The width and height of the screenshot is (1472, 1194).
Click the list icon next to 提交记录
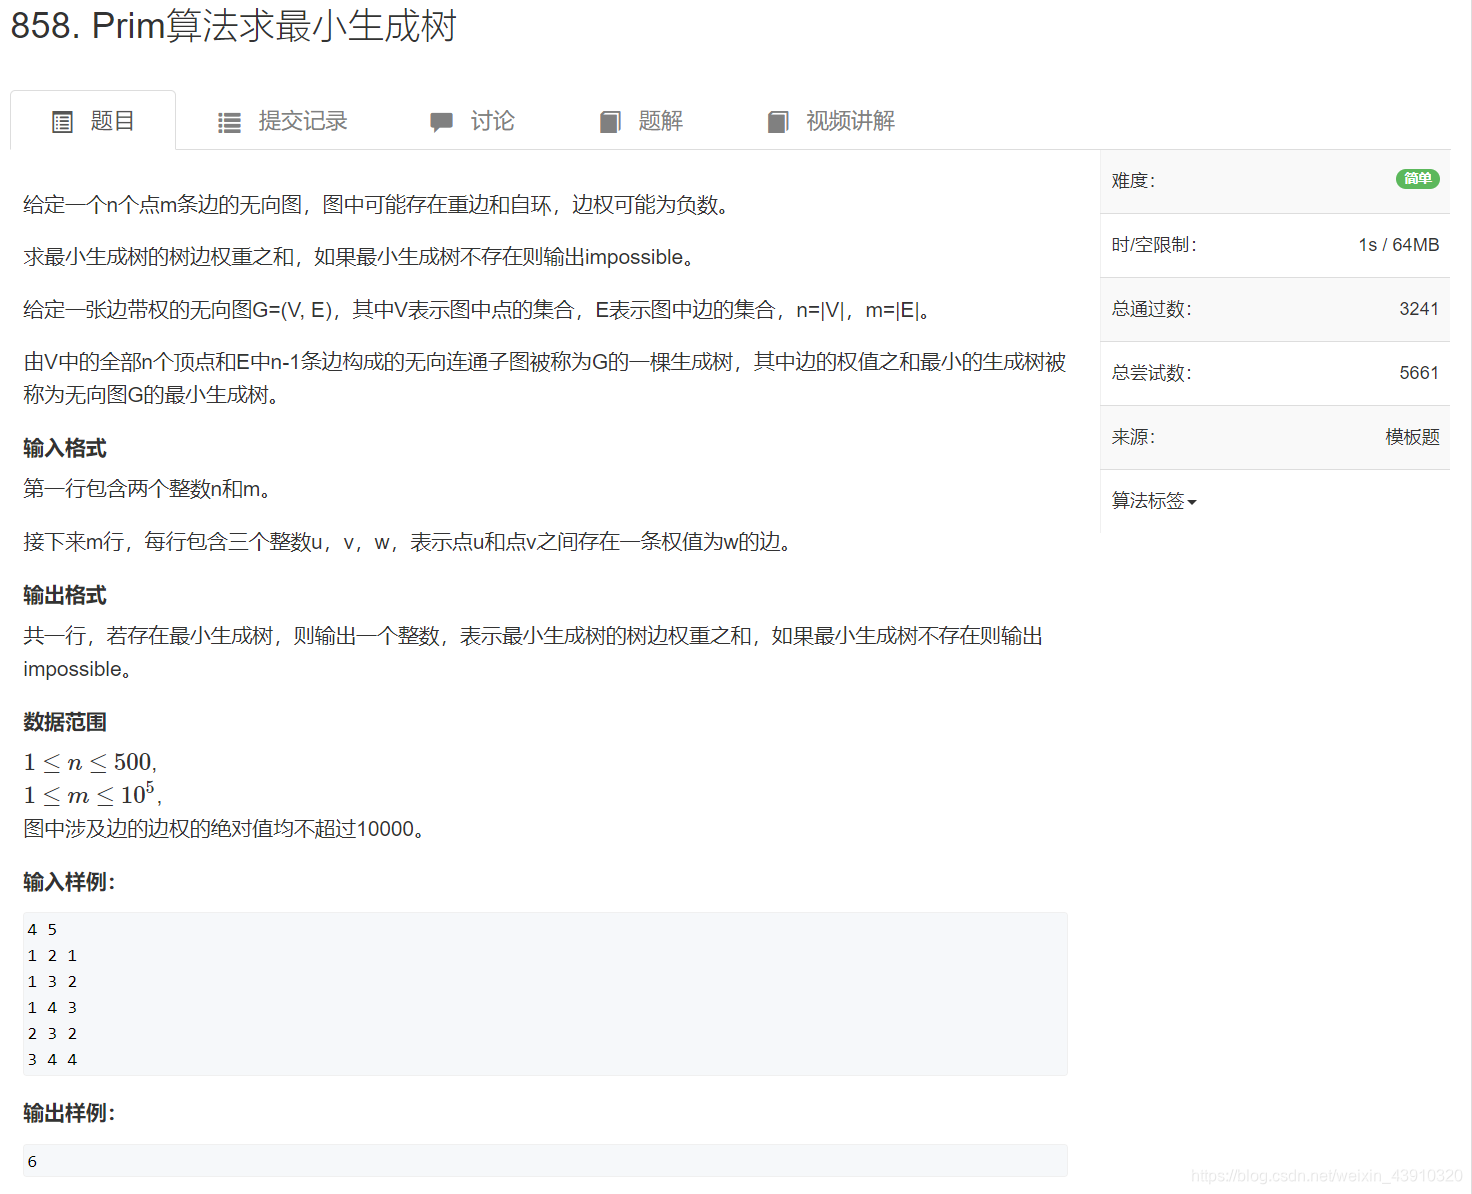[228, 121]
